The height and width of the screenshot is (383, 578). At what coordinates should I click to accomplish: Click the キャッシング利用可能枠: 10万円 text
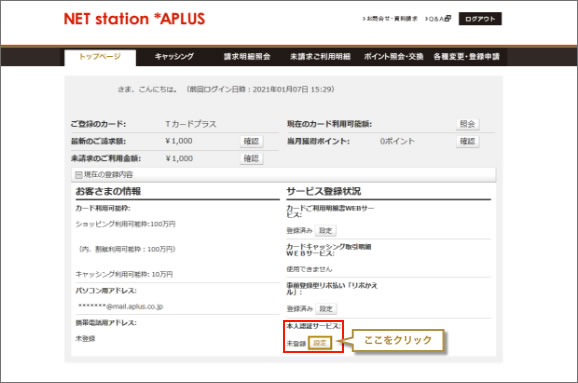pyautogui.click(x=124, y=274)
